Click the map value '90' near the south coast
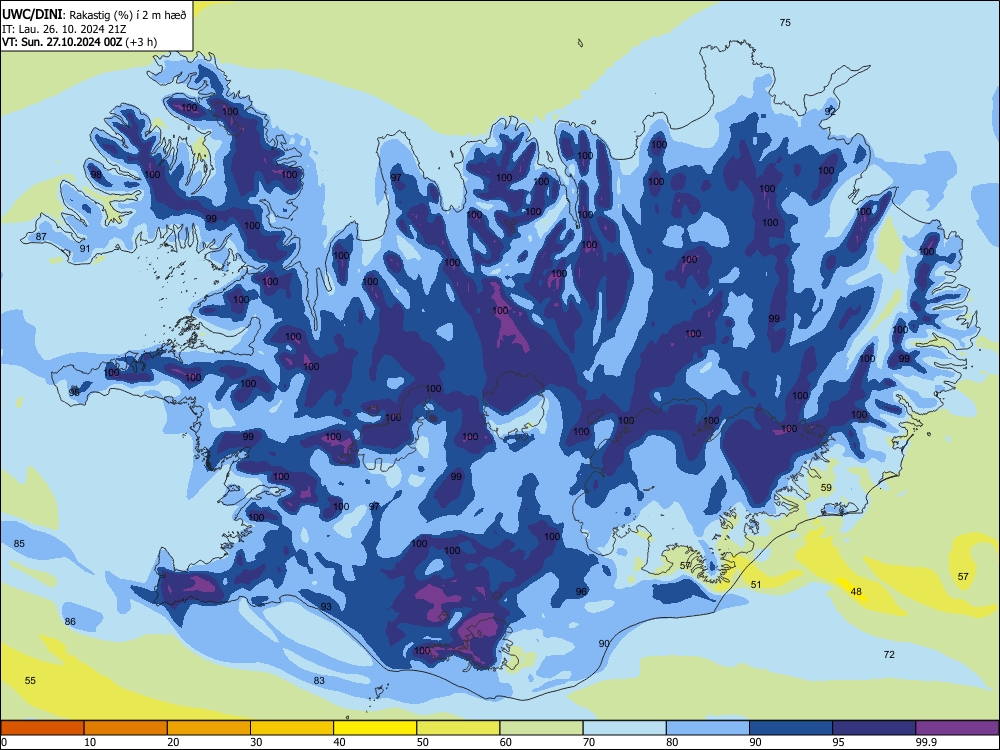 pyautogui.click(x=604, y=643)
